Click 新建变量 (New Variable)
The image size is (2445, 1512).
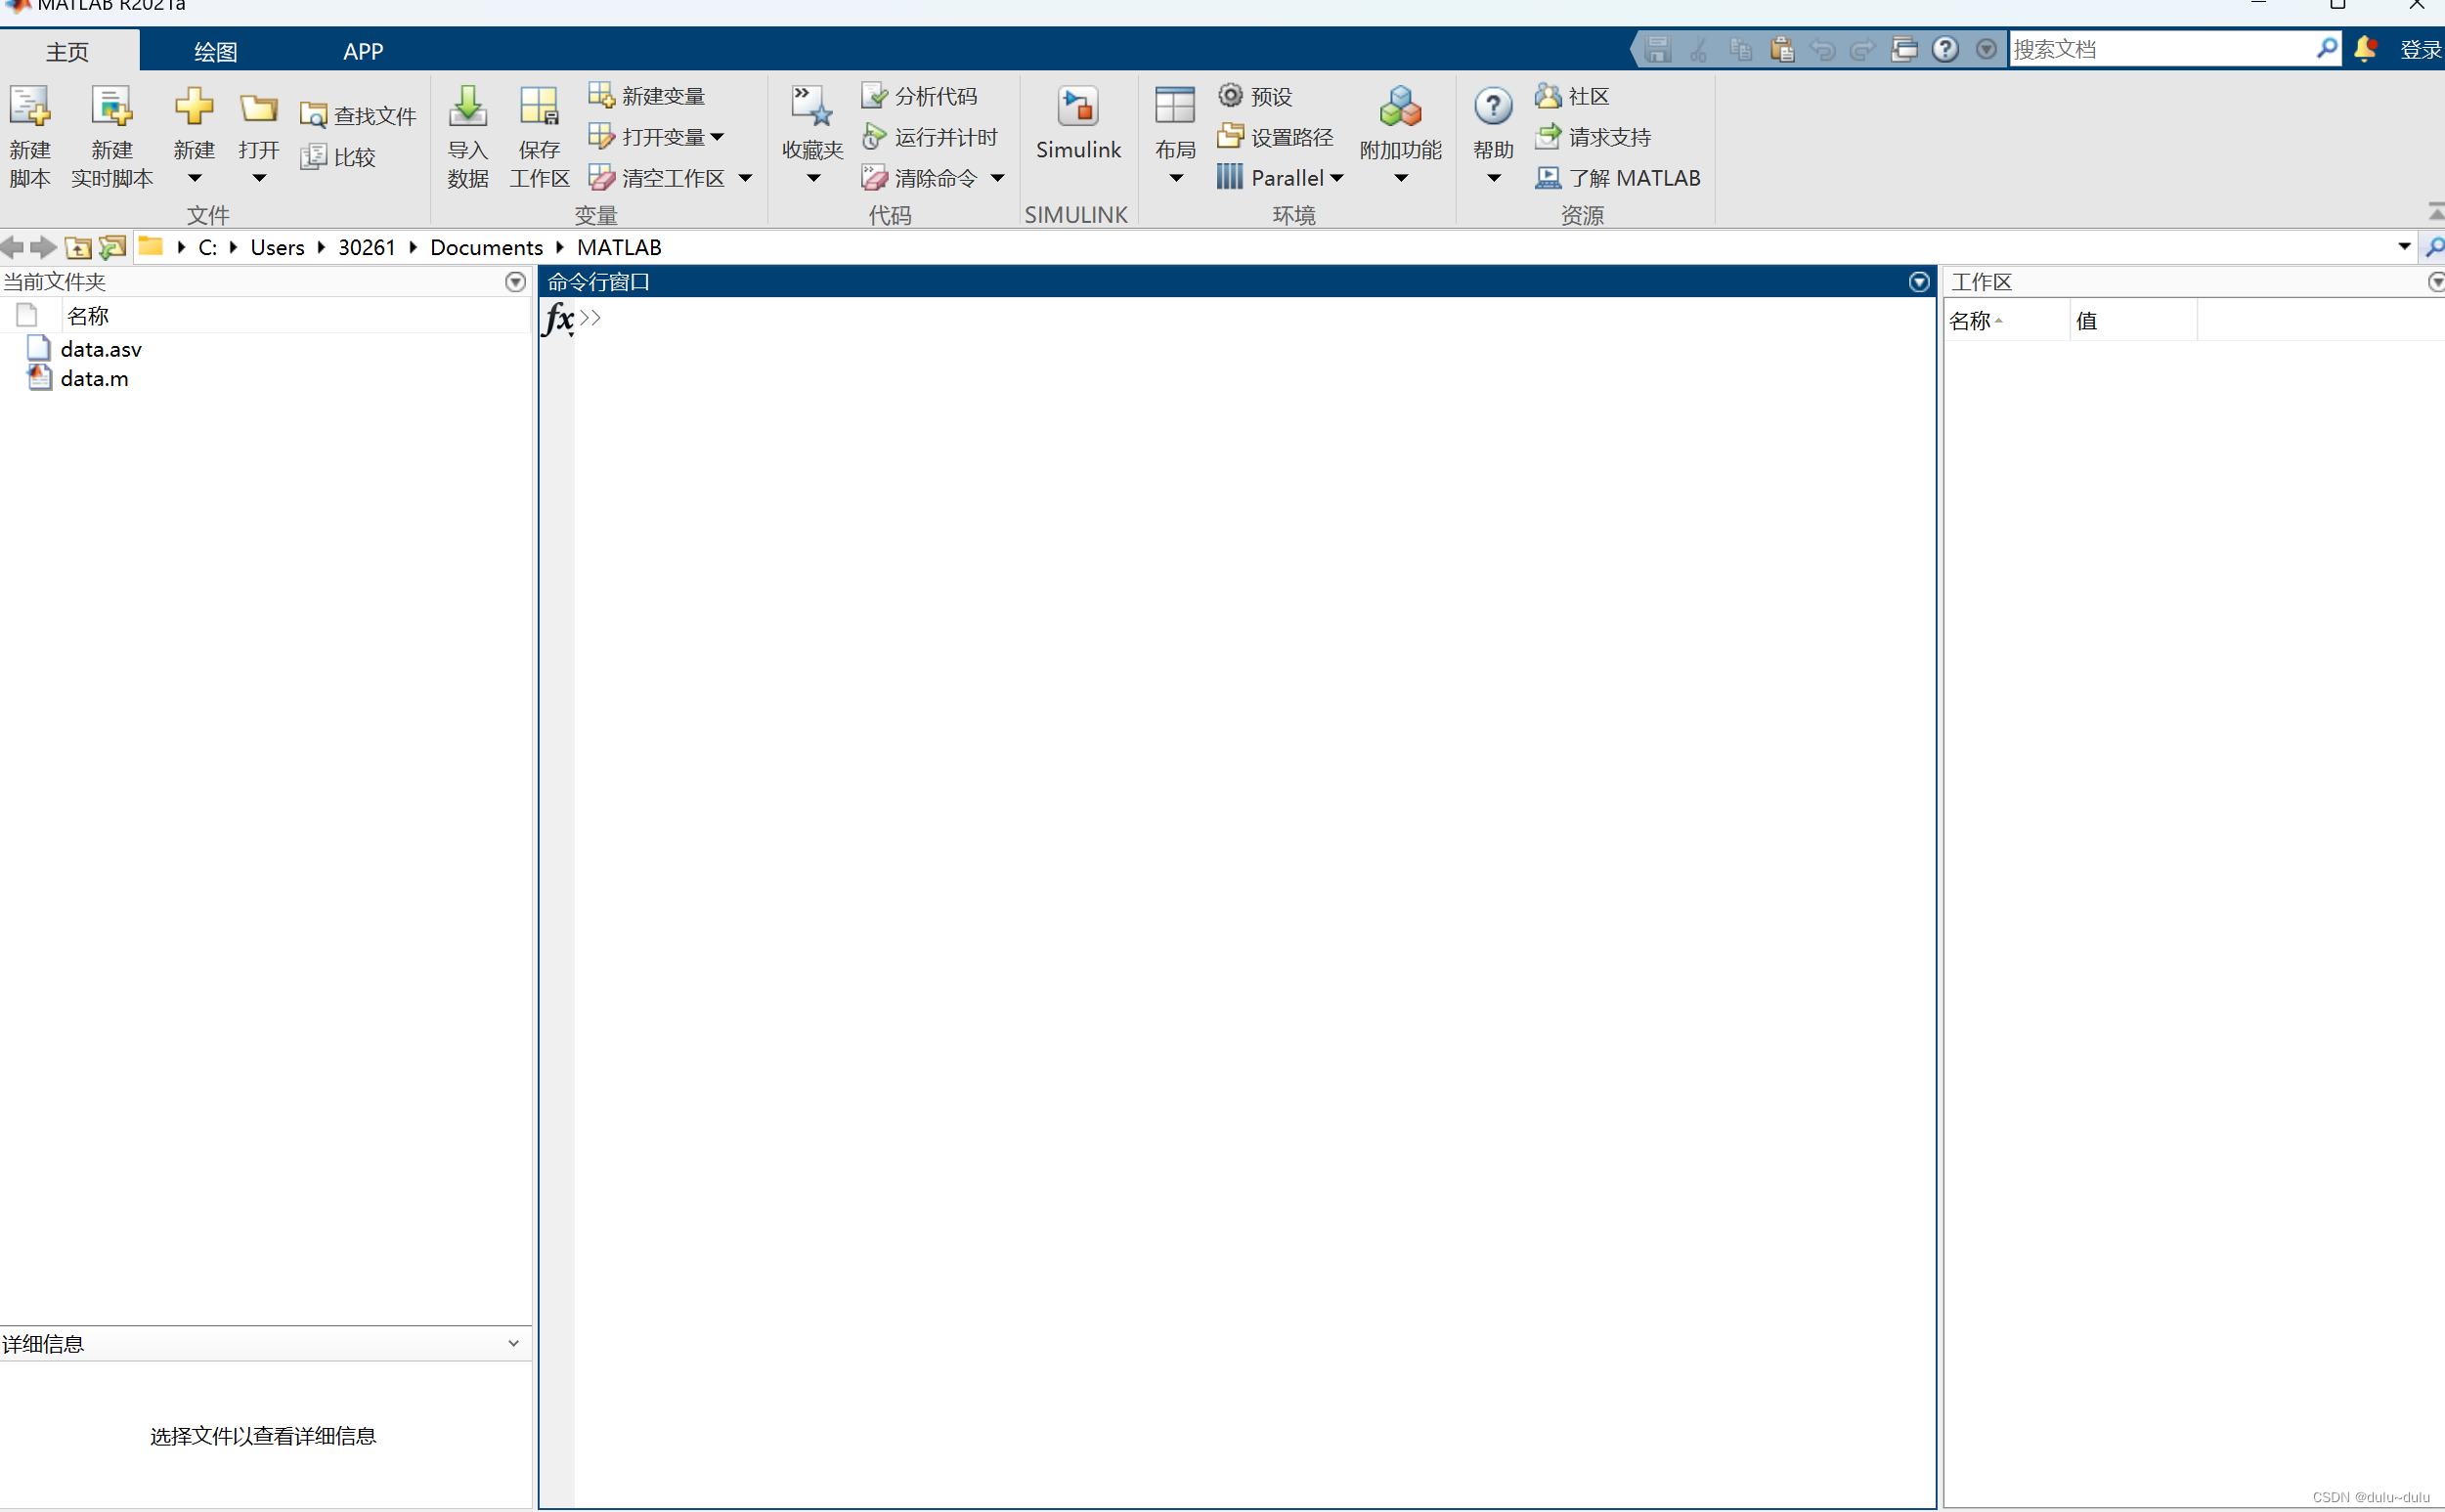point(647,96)
